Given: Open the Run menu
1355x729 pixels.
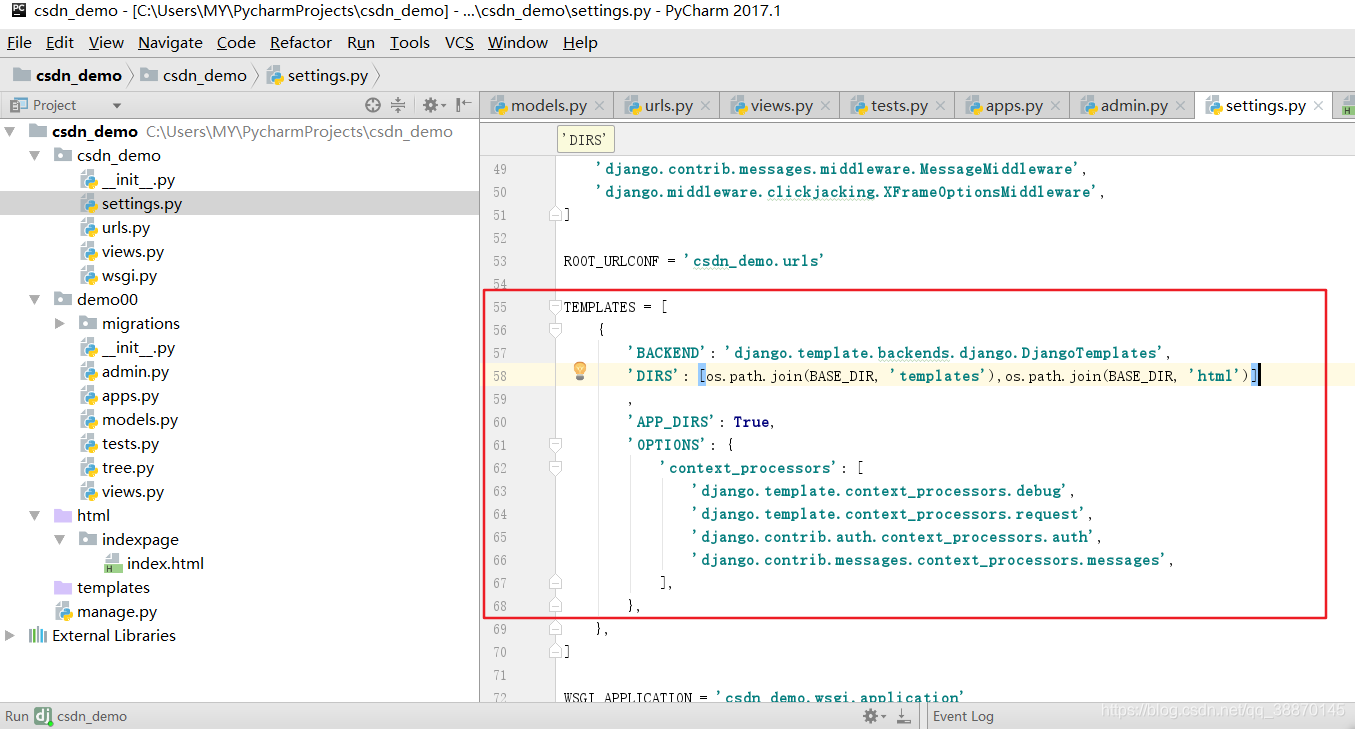Looking at the screenshot, I should click(361, 42).
